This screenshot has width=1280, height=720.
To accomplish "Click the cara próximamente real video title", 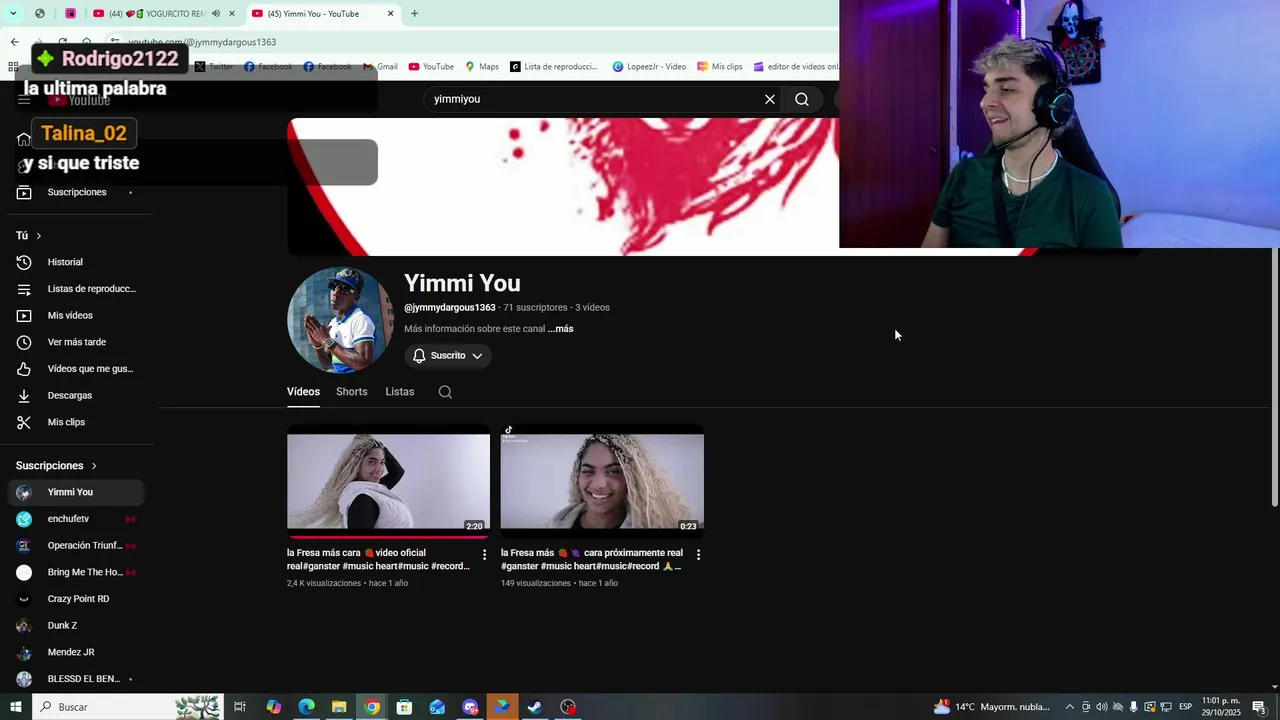I will click(x=592, y=559).
